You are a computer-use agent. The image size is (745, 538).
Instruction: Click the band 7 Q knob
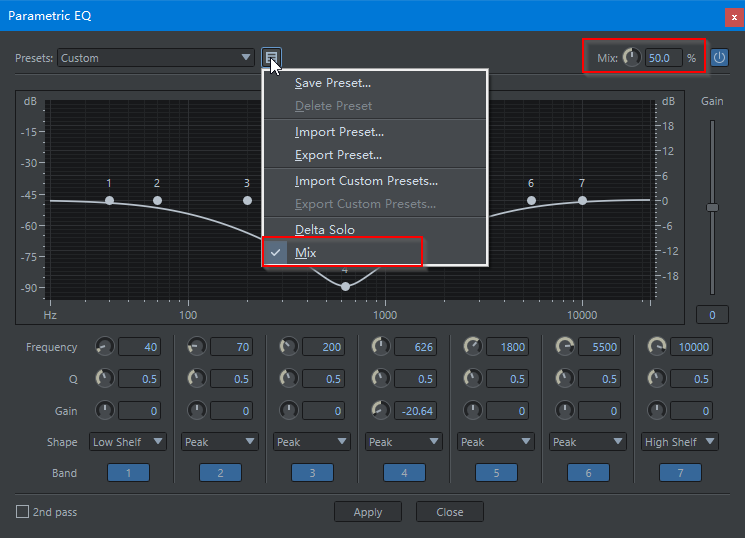click(x=657, y=379)
